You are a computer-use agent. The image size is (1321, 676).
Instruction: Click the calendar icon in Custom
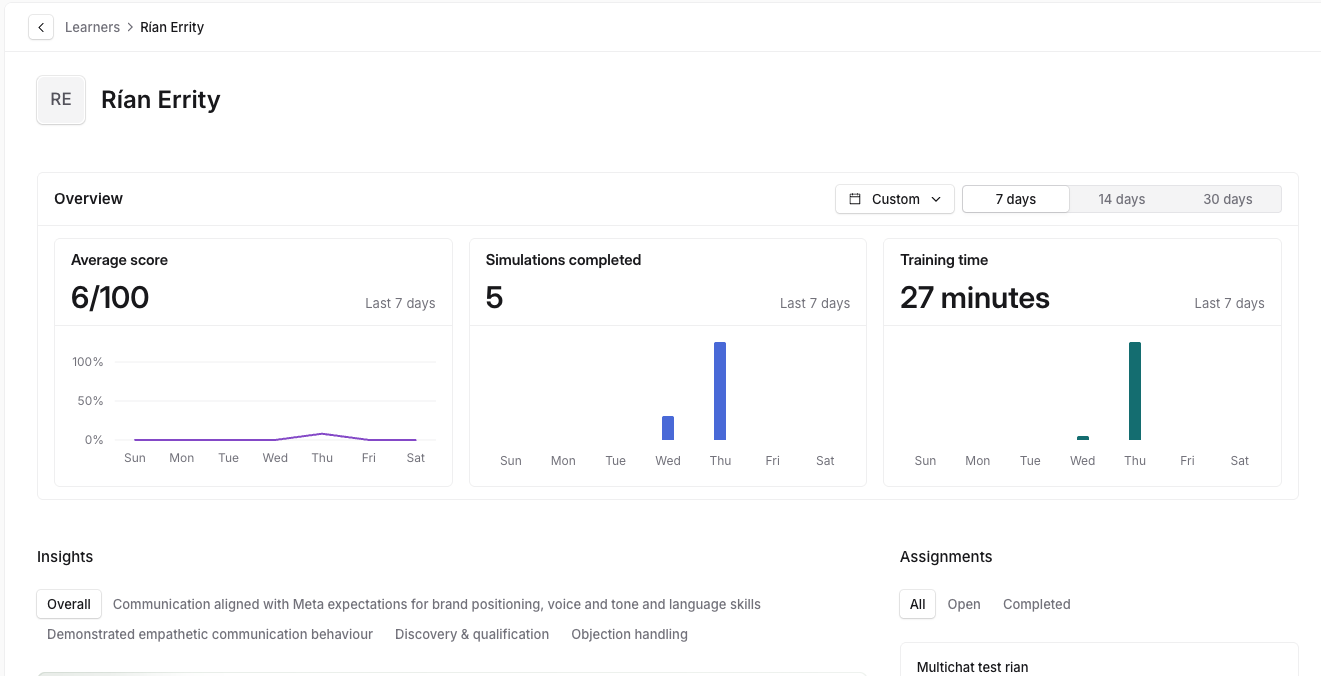(855, 199)
